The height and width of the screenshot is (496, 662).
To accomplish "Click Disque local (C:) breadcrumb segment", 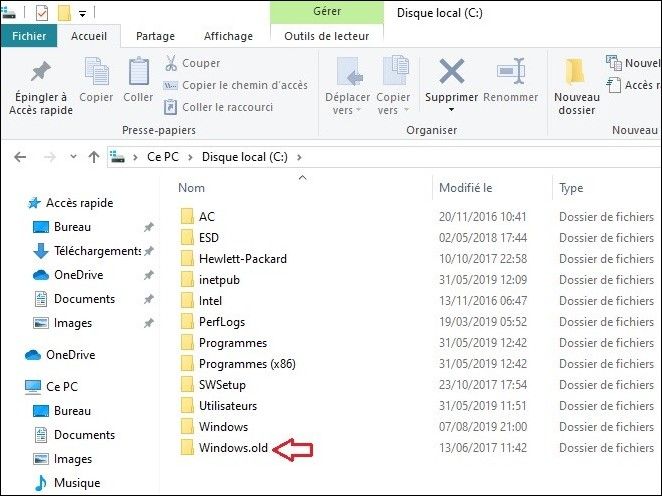I will click(x=245, y=157).
